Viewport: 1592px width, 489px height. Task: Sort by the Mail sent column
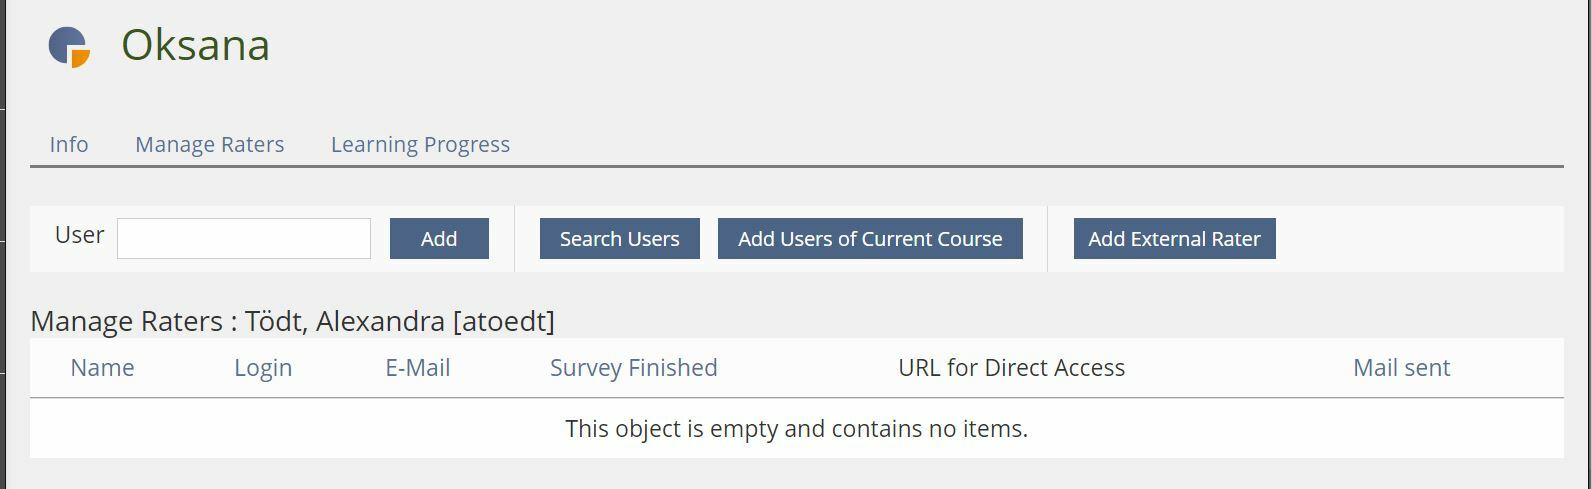tap(1401, 368)
